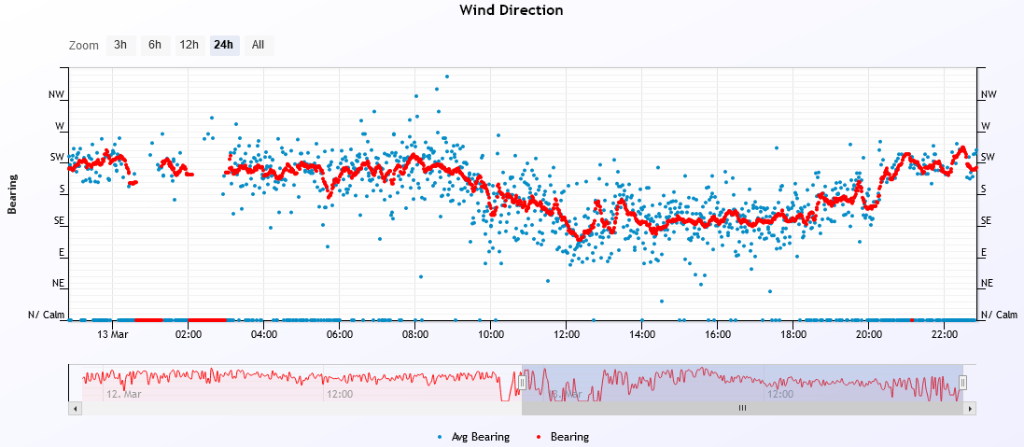Toggle Avg Bearing series in legend

click(x=473, y=437)
